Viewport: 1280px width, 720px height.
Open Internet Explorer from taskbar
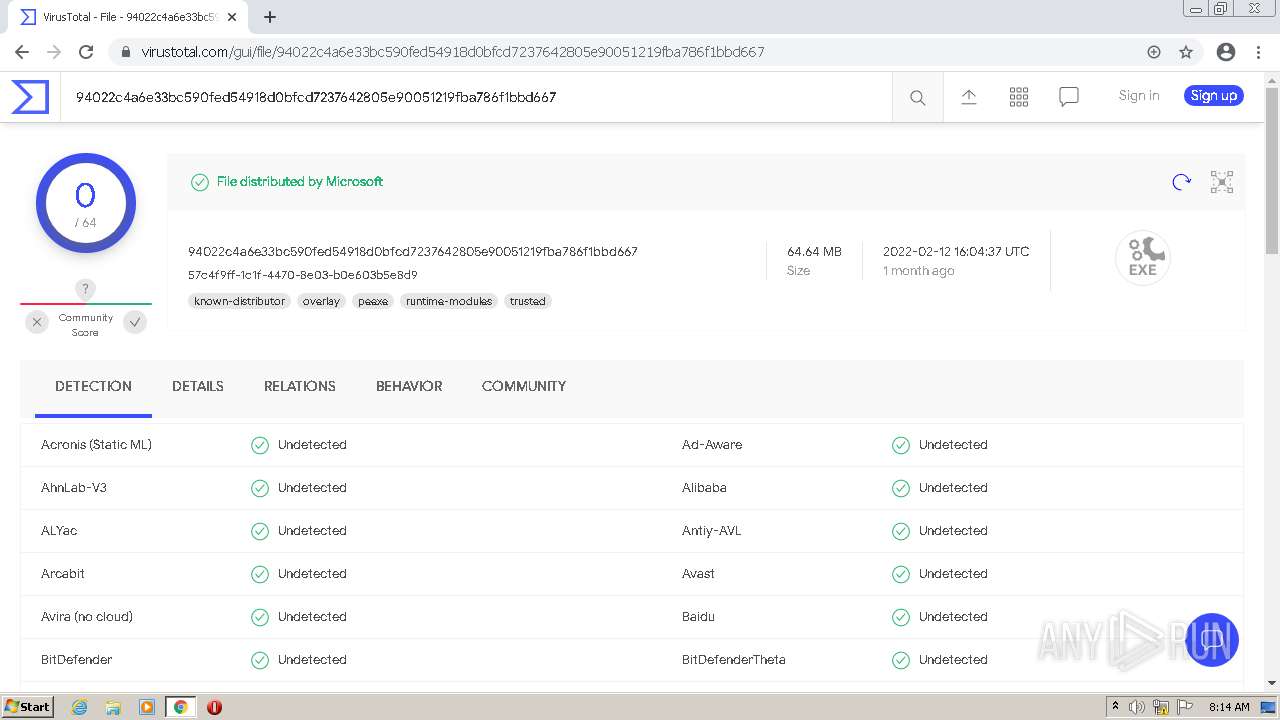(x=79, y=707)
